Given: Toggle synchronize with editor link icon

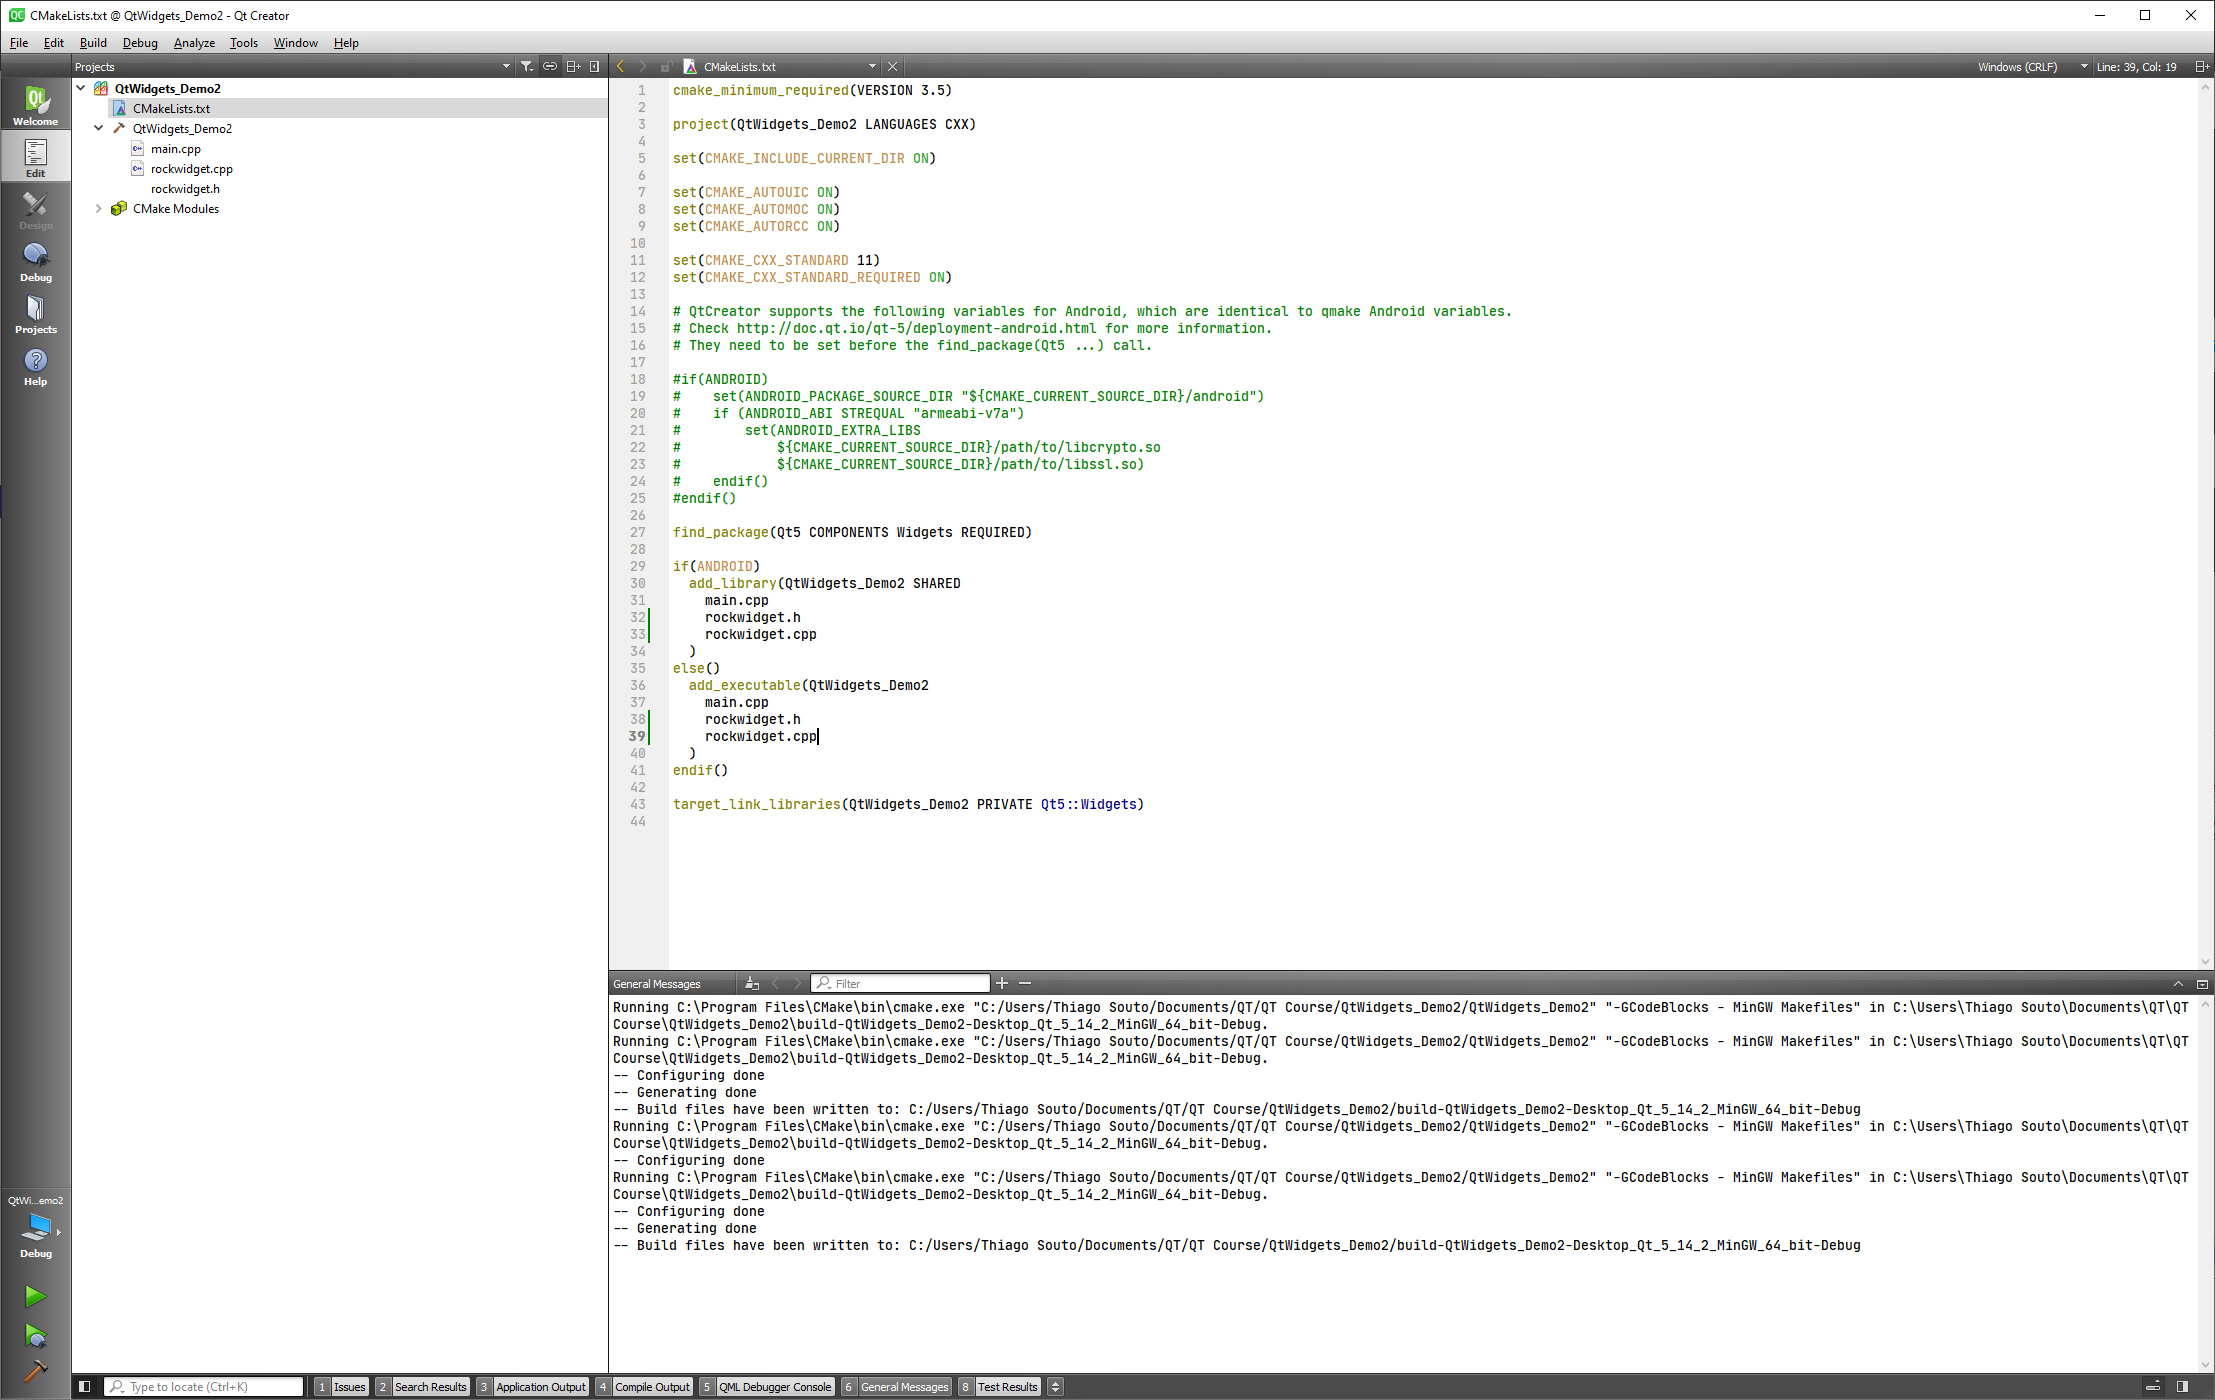Looking at the screenshot, I should click(x=550, y=67).
